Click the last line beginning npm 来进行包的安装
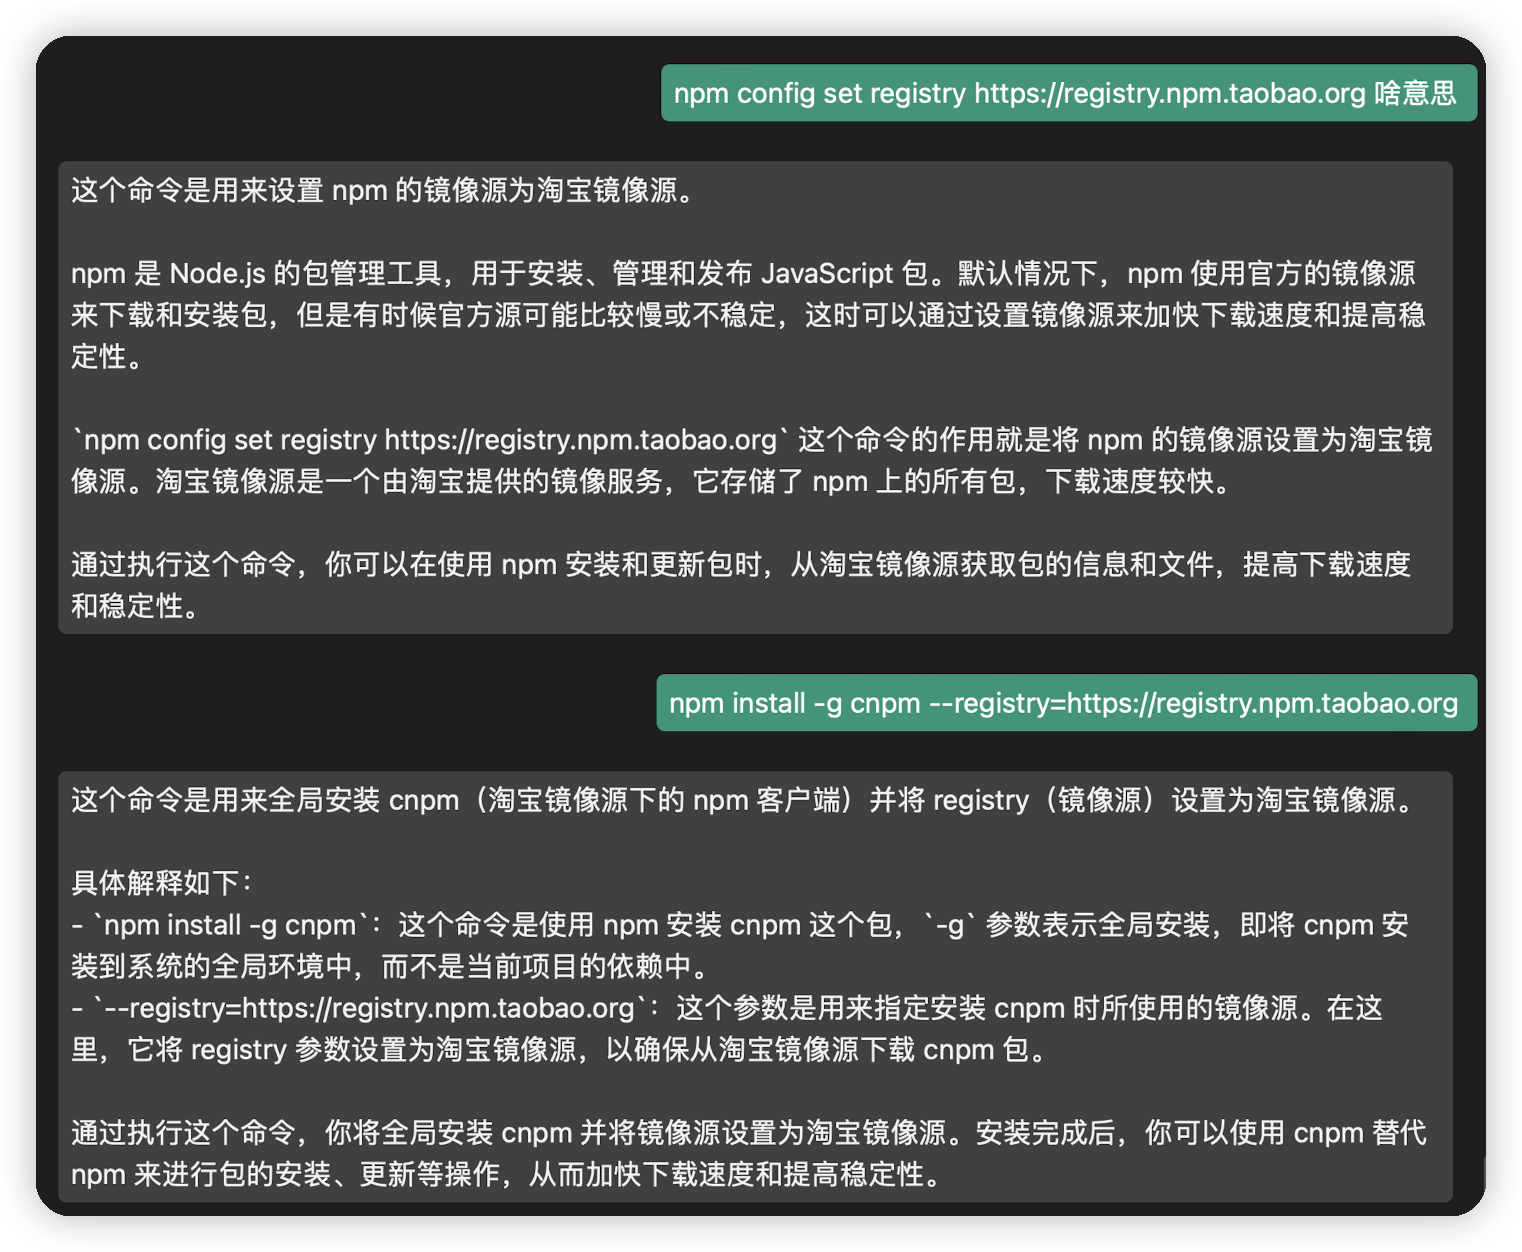Screen dimensions: 1522x1252 coord(505,1174)
